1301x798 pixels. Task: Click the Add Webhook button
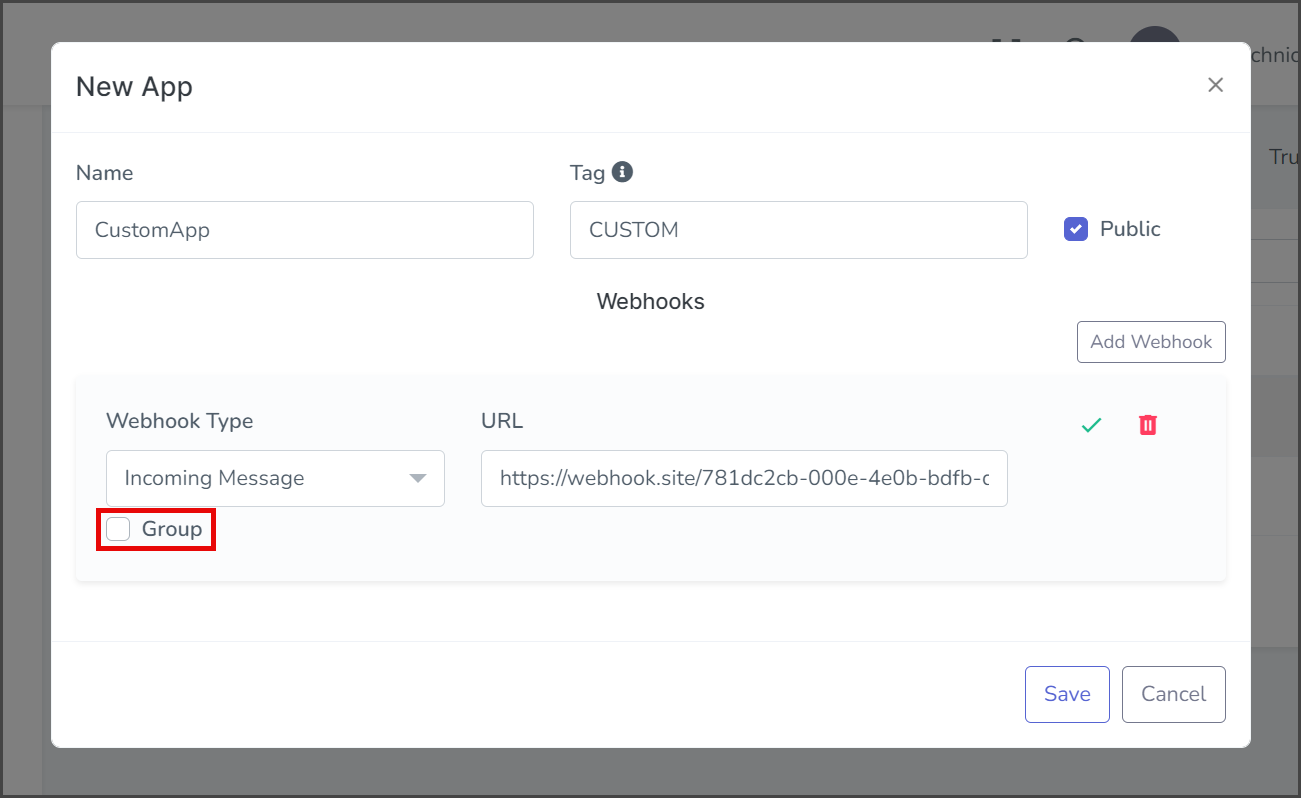(x=1151, y=342)
